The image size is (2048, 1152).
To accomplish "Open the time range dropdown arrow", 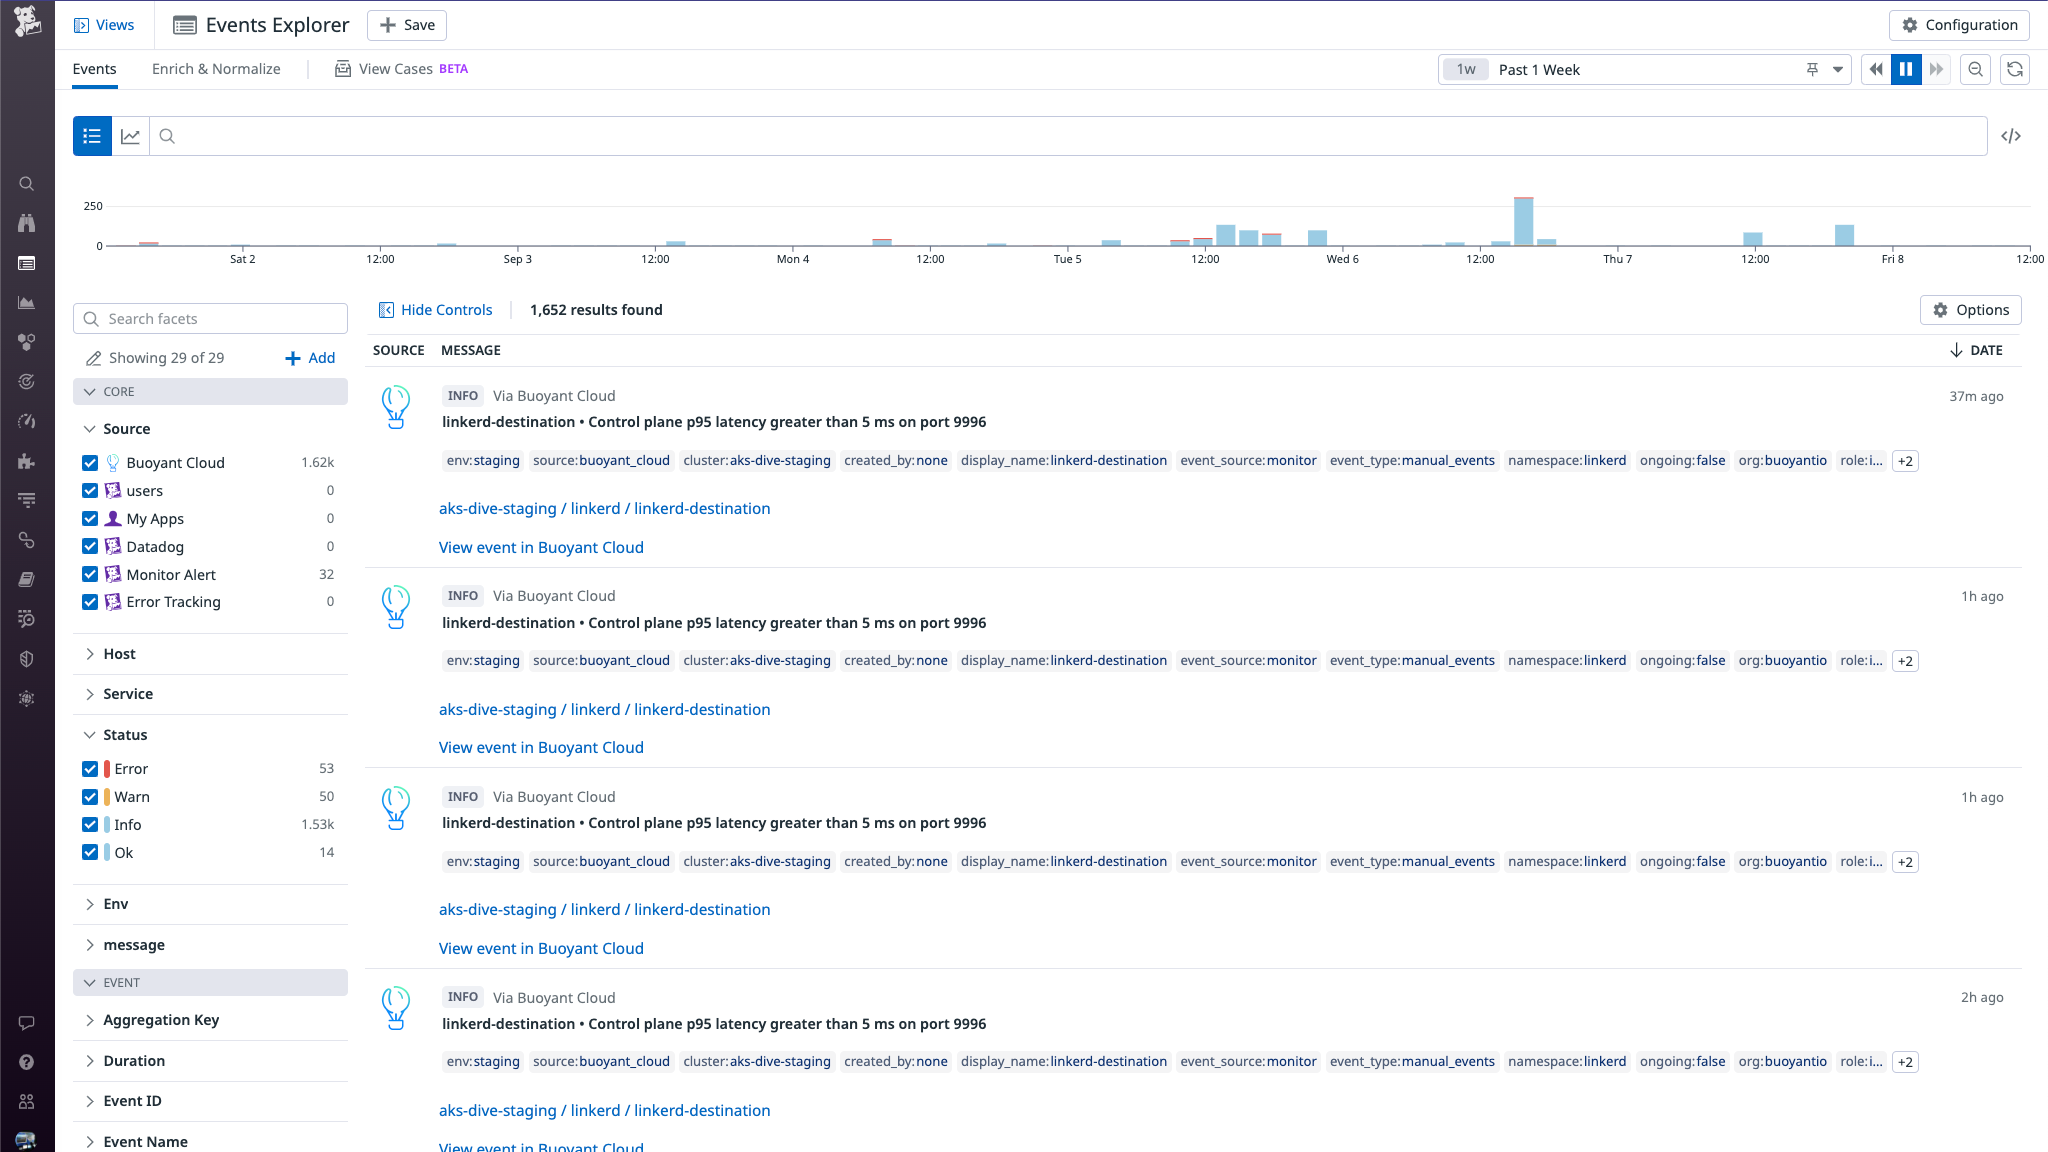I will click(x=1837, y=69).
